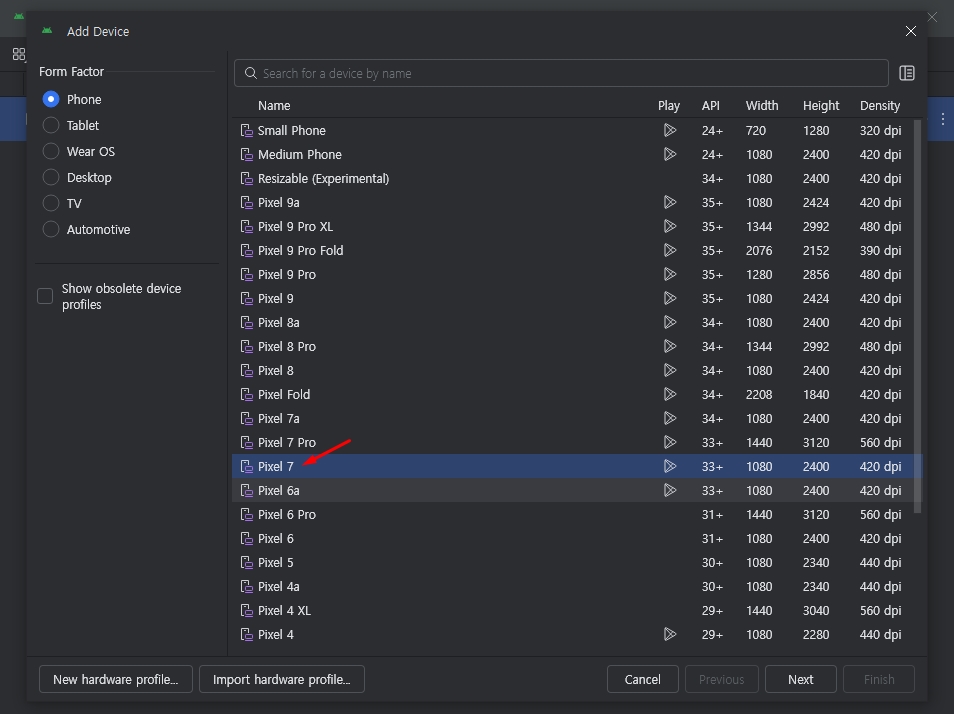Image resolution: width=954 pixels, height=714 pixels.
Task: Cancel the Add Device dialog
Action: 642,679
